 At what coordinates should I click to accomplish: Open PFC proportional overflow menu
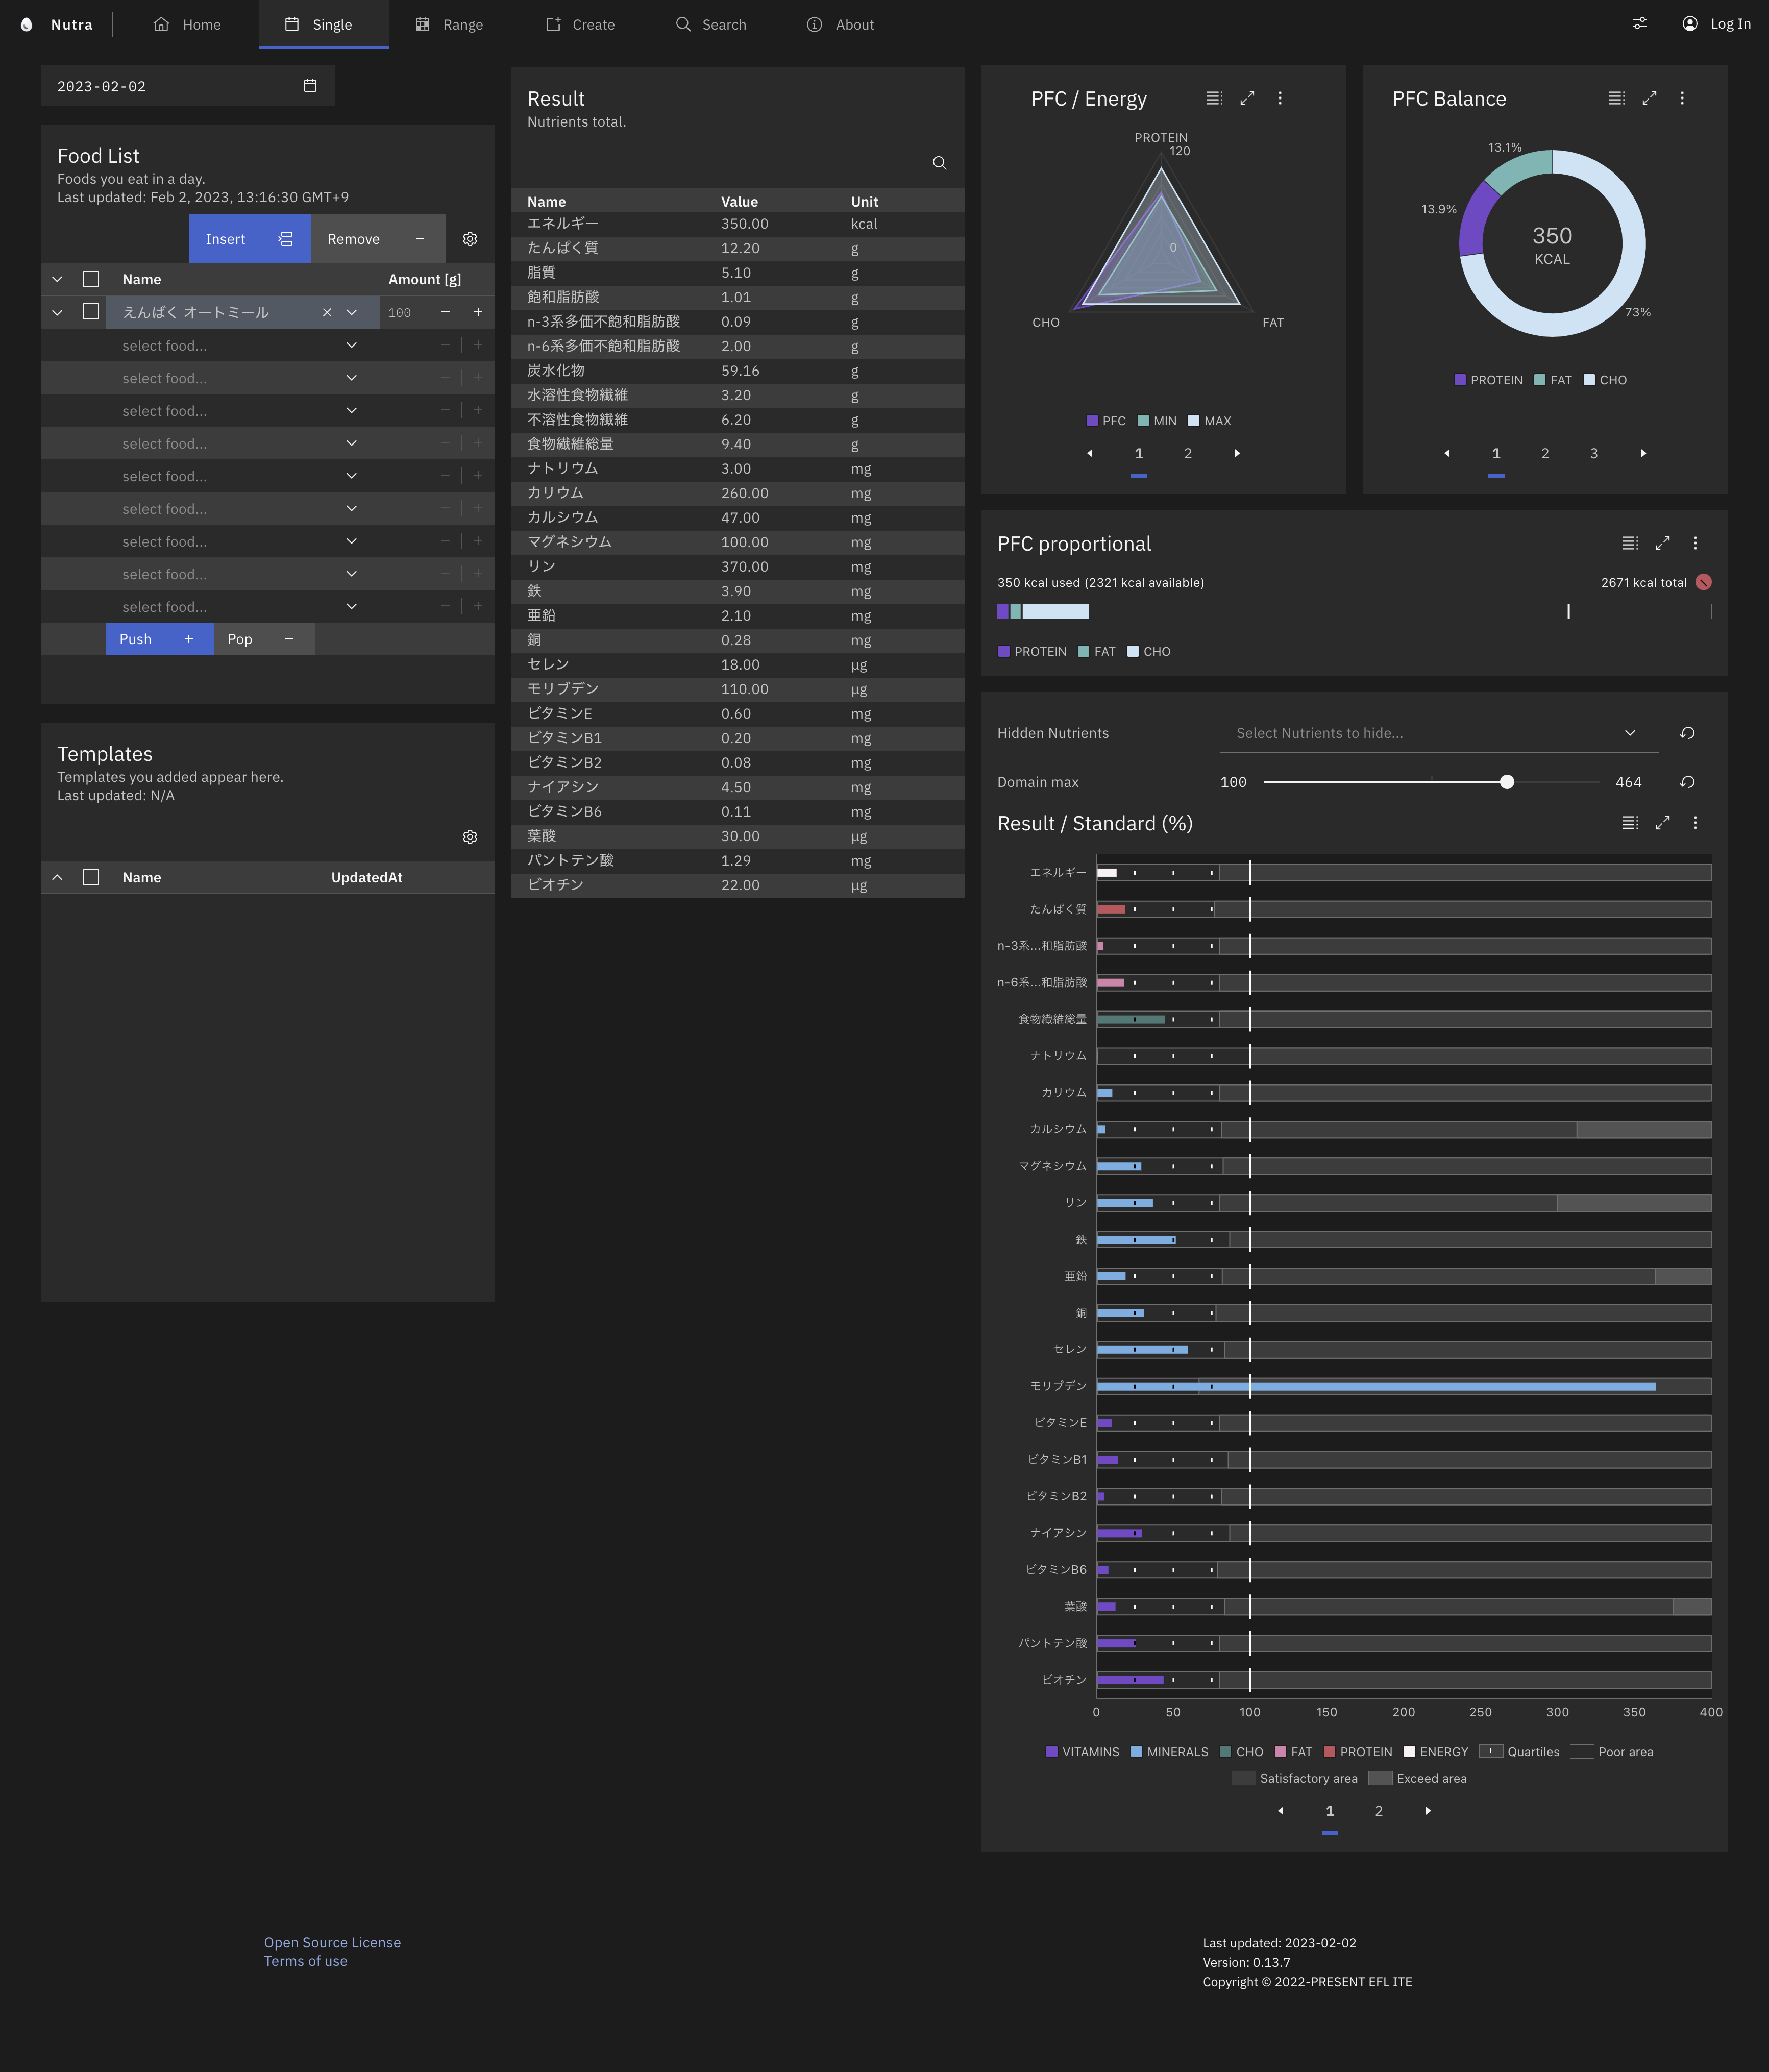(x=1695, y=543)
